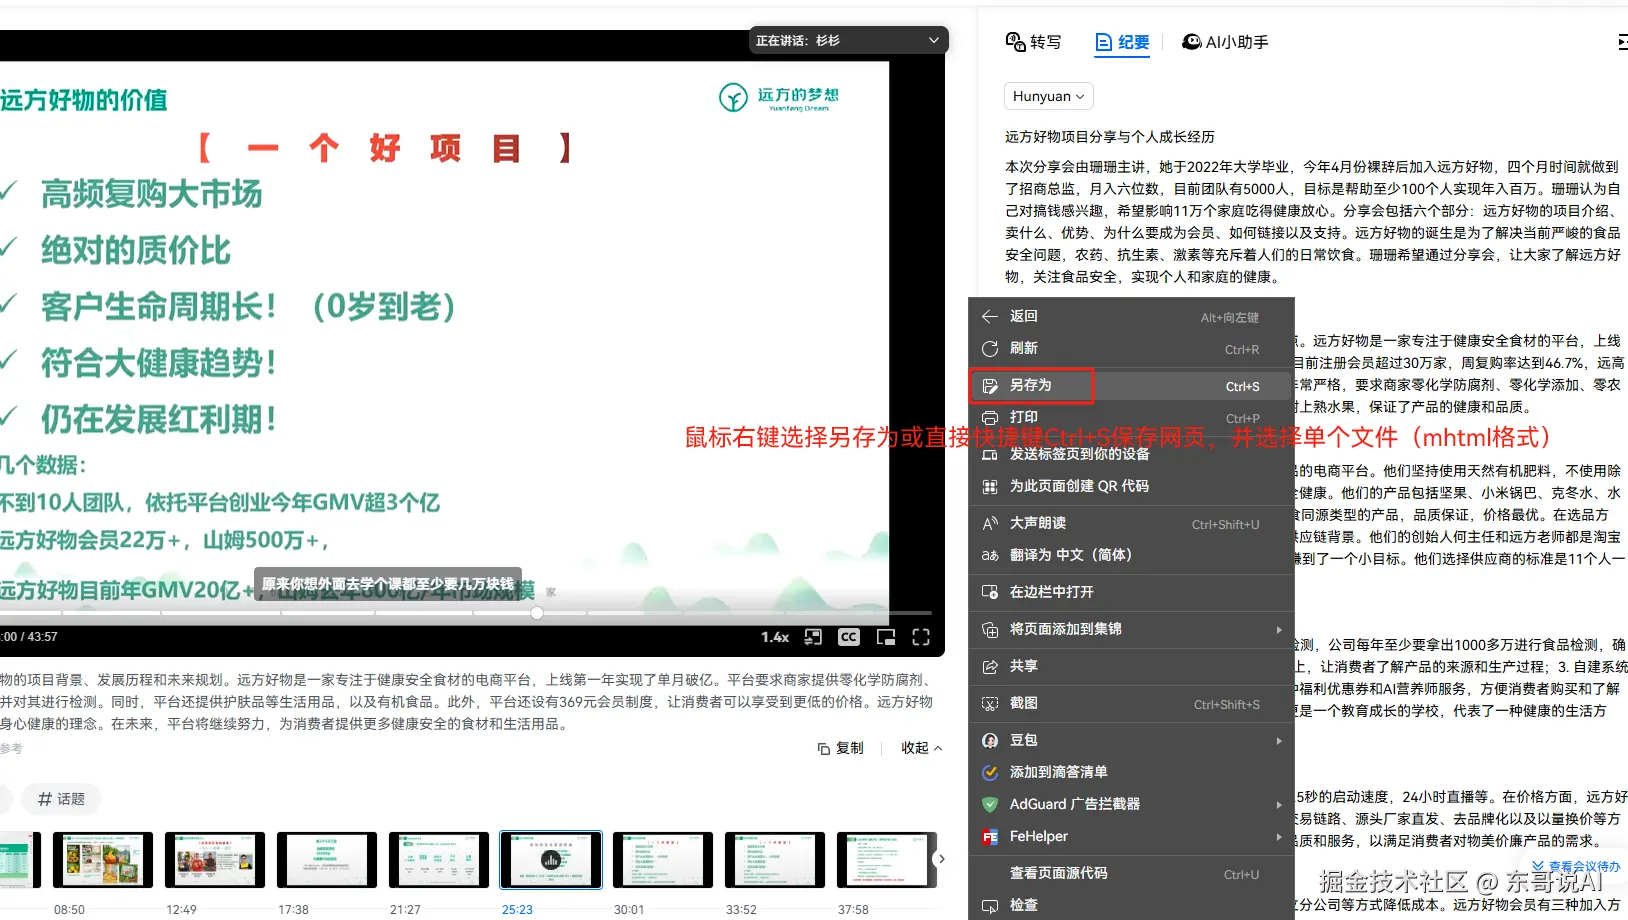Open the AI小助手 tab
Image resolution: width=1628 pixels, height=920 pixels.
tap(1225, 42)
